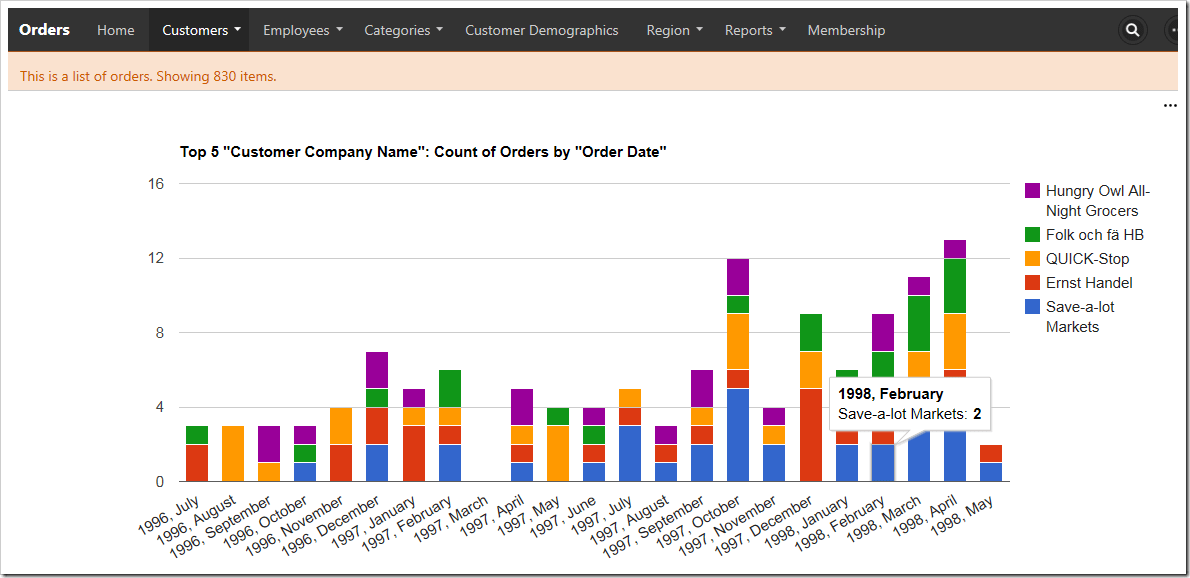Go to the Home menu item
This screenshot has height=578, width=1190.
point(116,30)
